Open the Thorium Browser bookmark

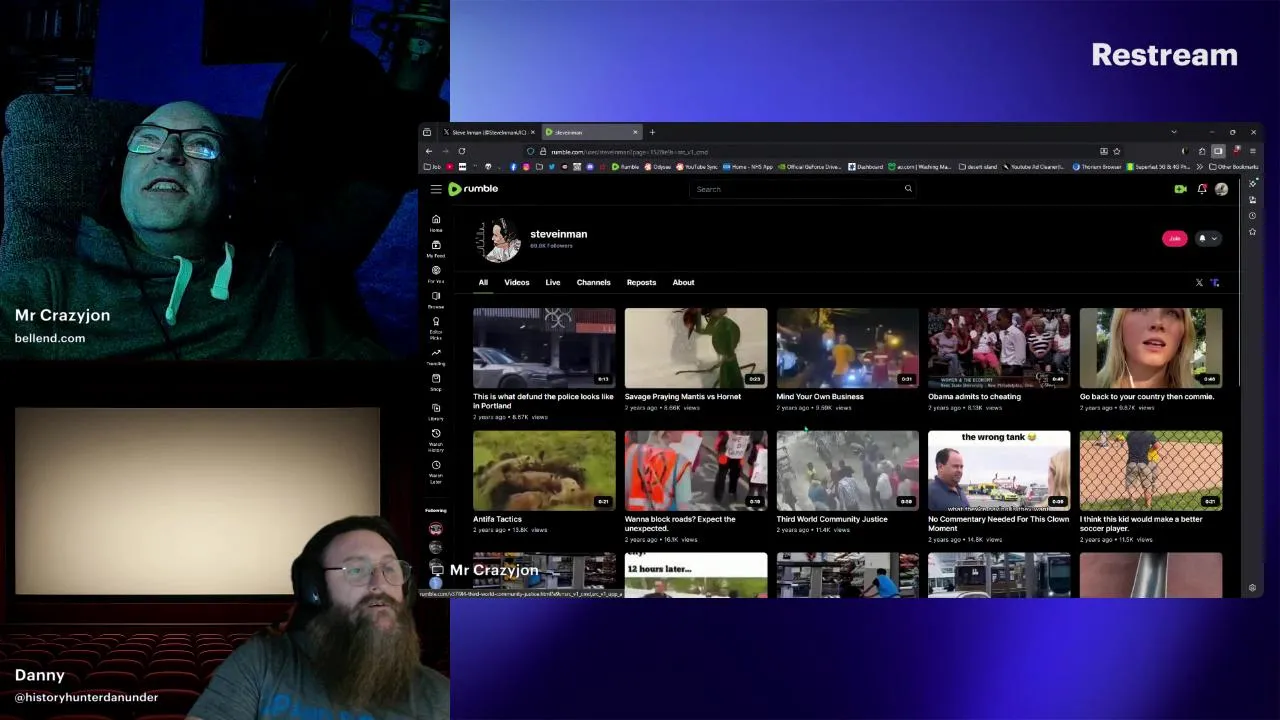click(x=1097, y=167)
